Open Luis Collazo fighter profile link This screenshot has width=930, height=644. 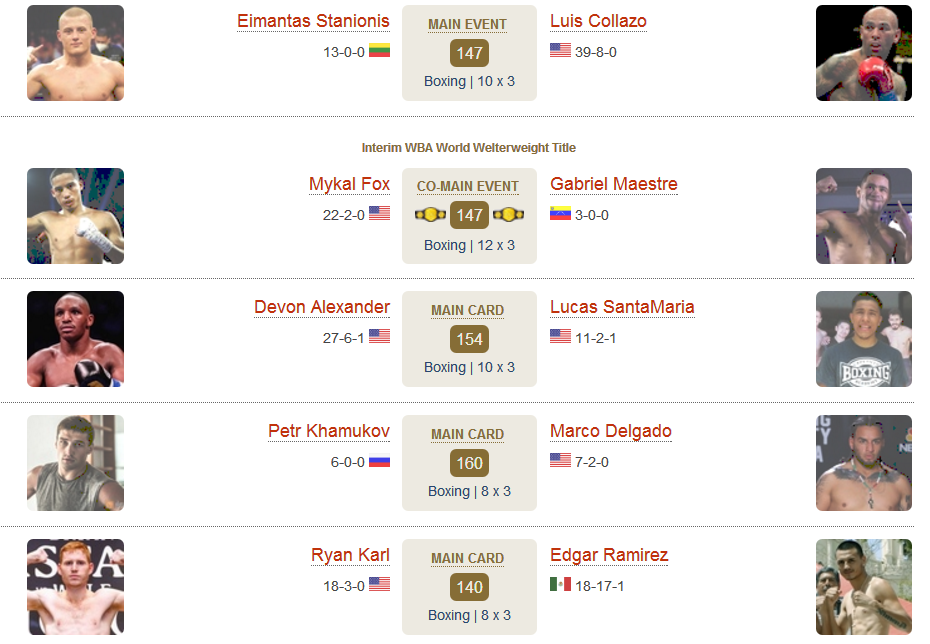(598, 21)
